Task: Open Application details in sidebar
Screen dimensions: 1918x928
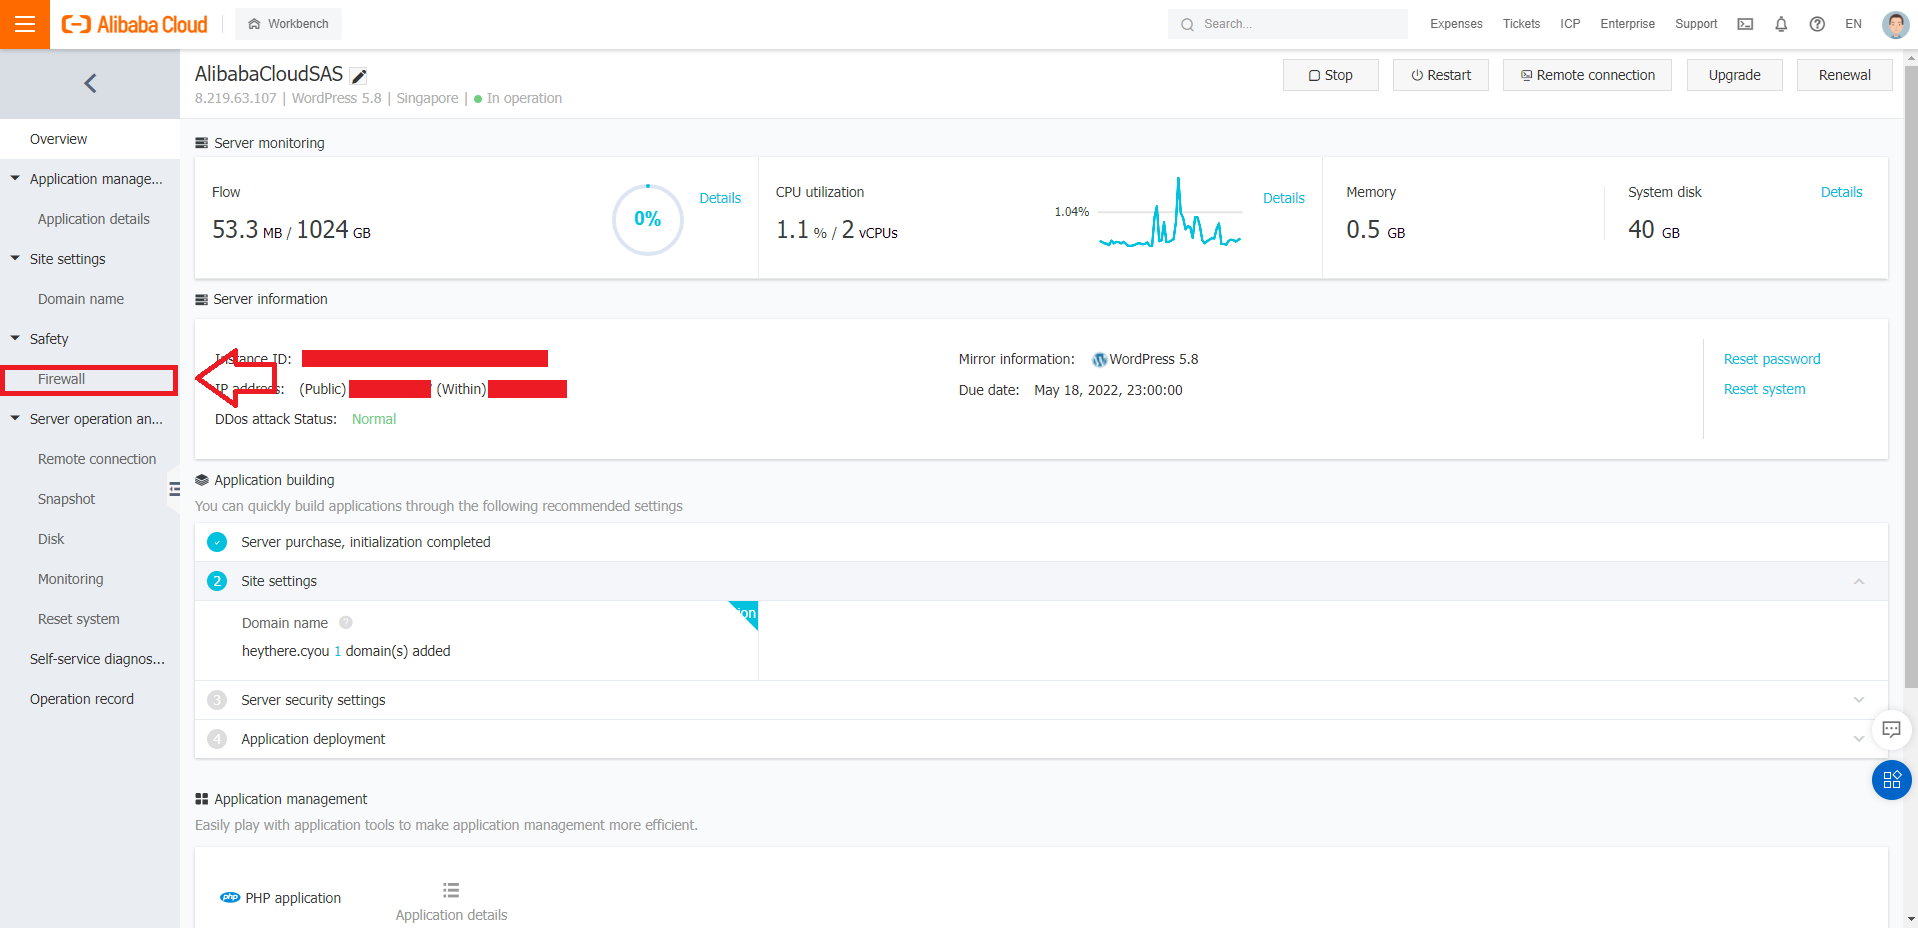Action: point(94,219)
